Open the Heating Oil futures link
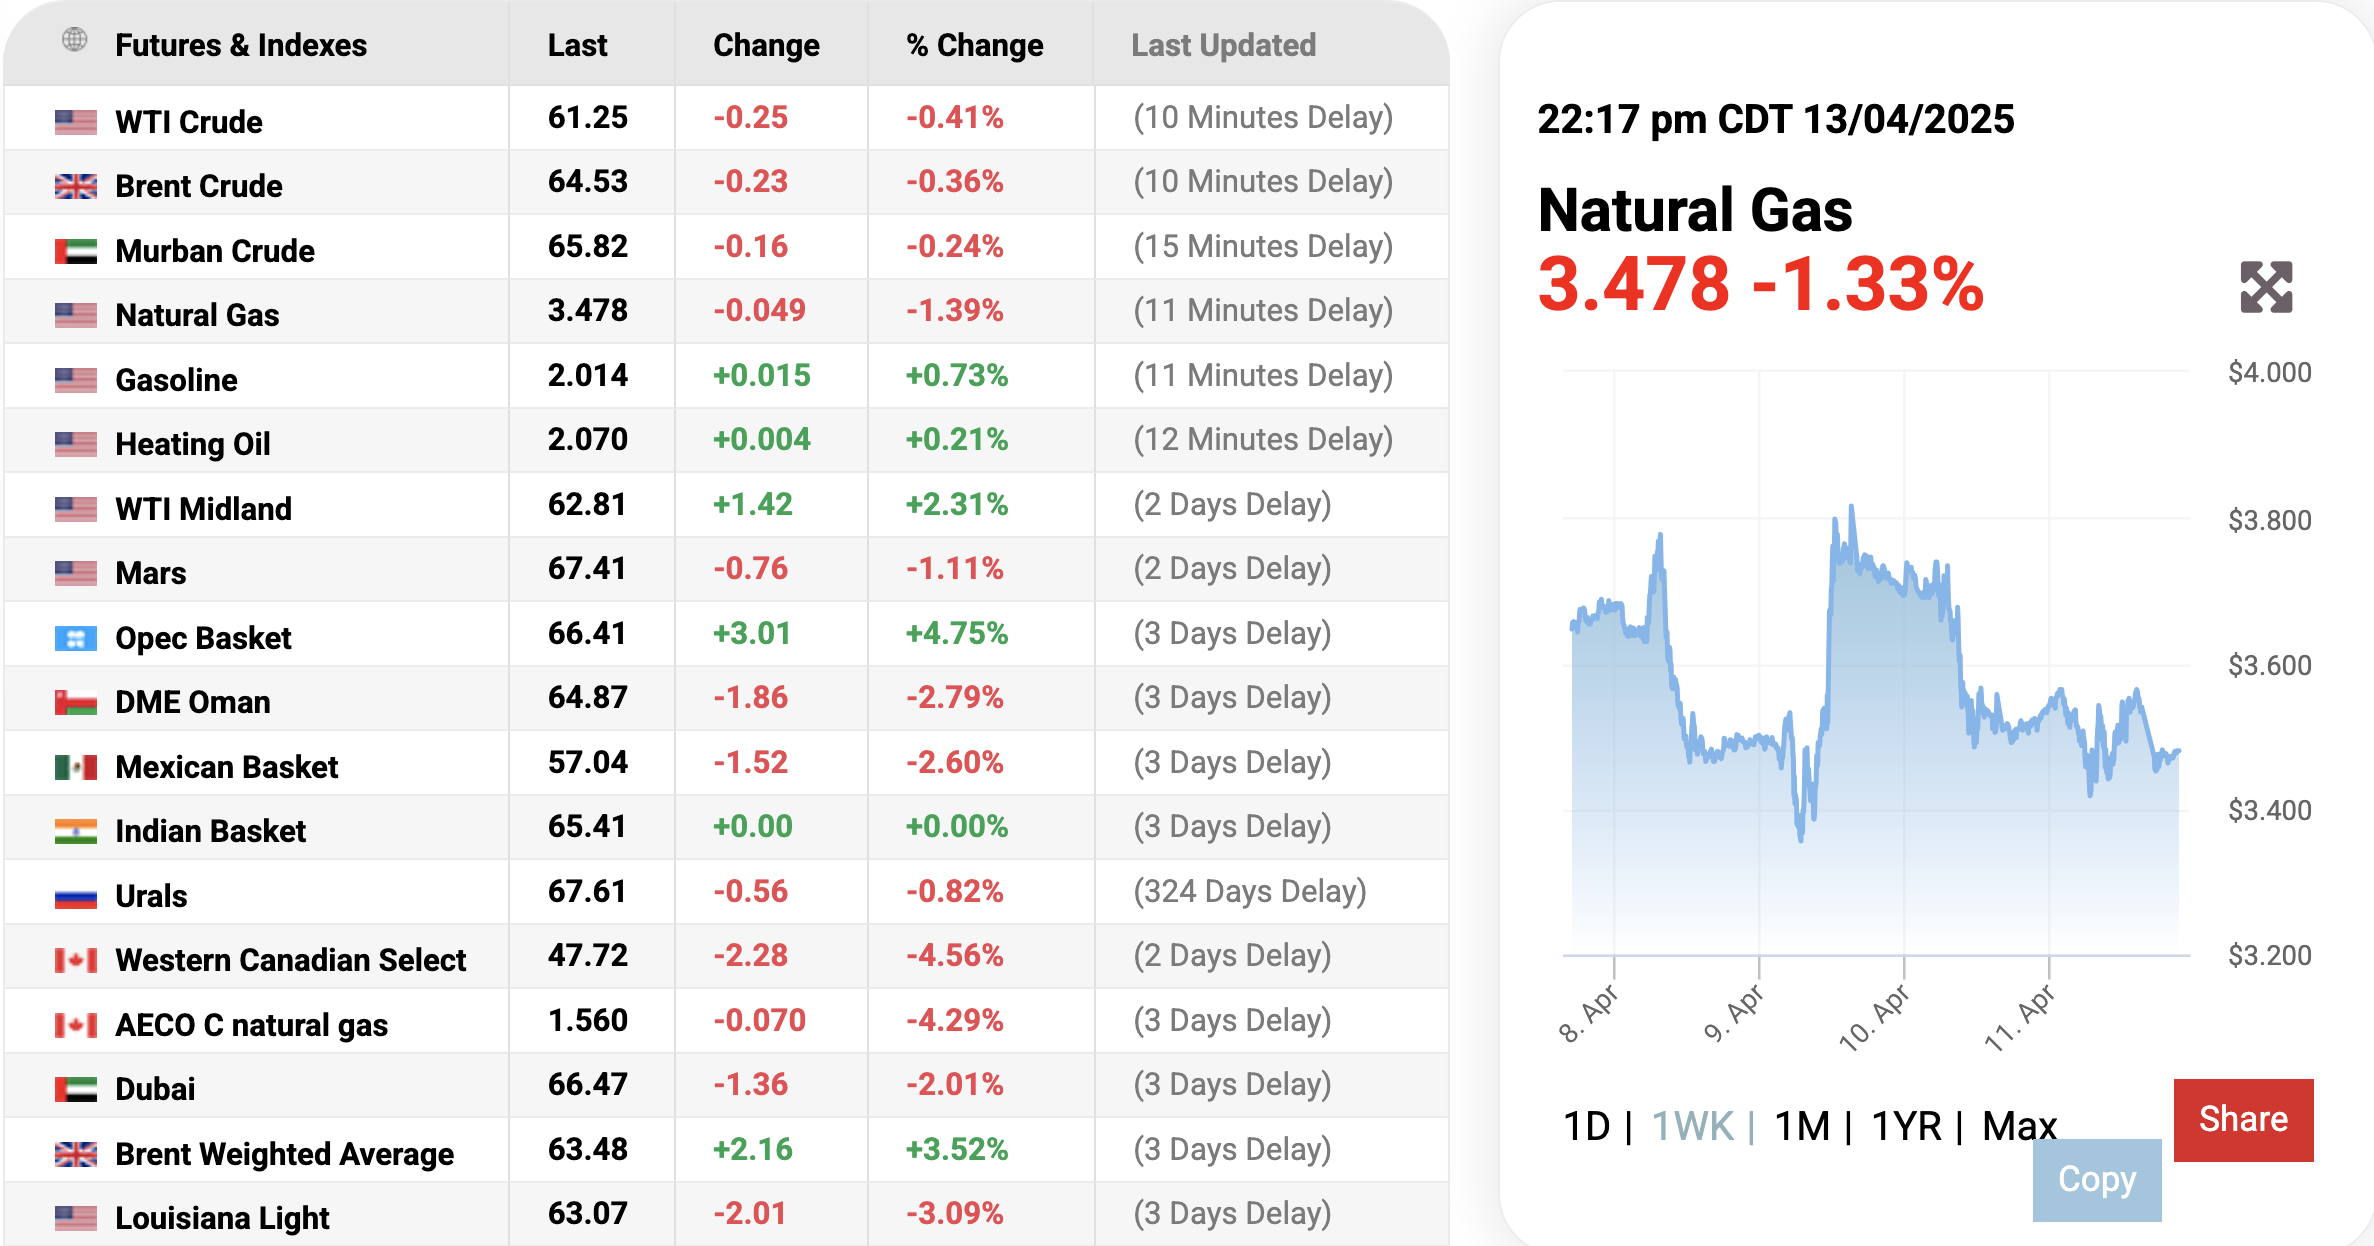This screenshot has height=1246, width=2374. (x=193, y=444)
